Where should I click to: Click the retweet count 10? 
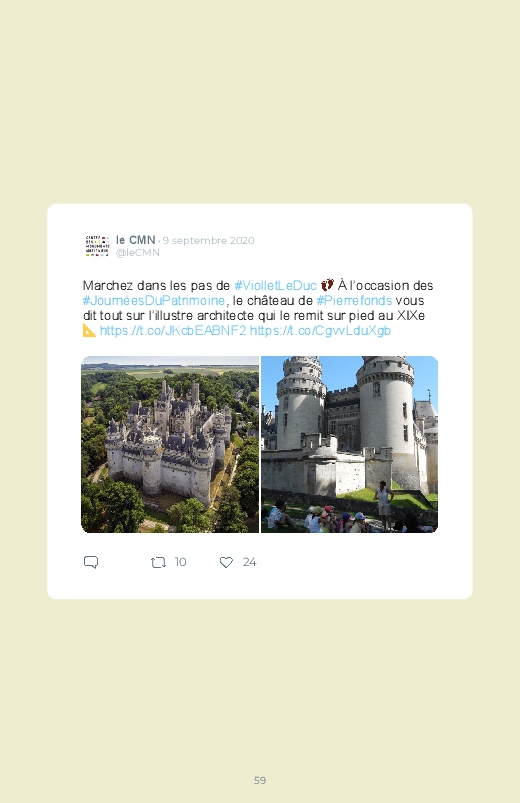click(180, 562)
